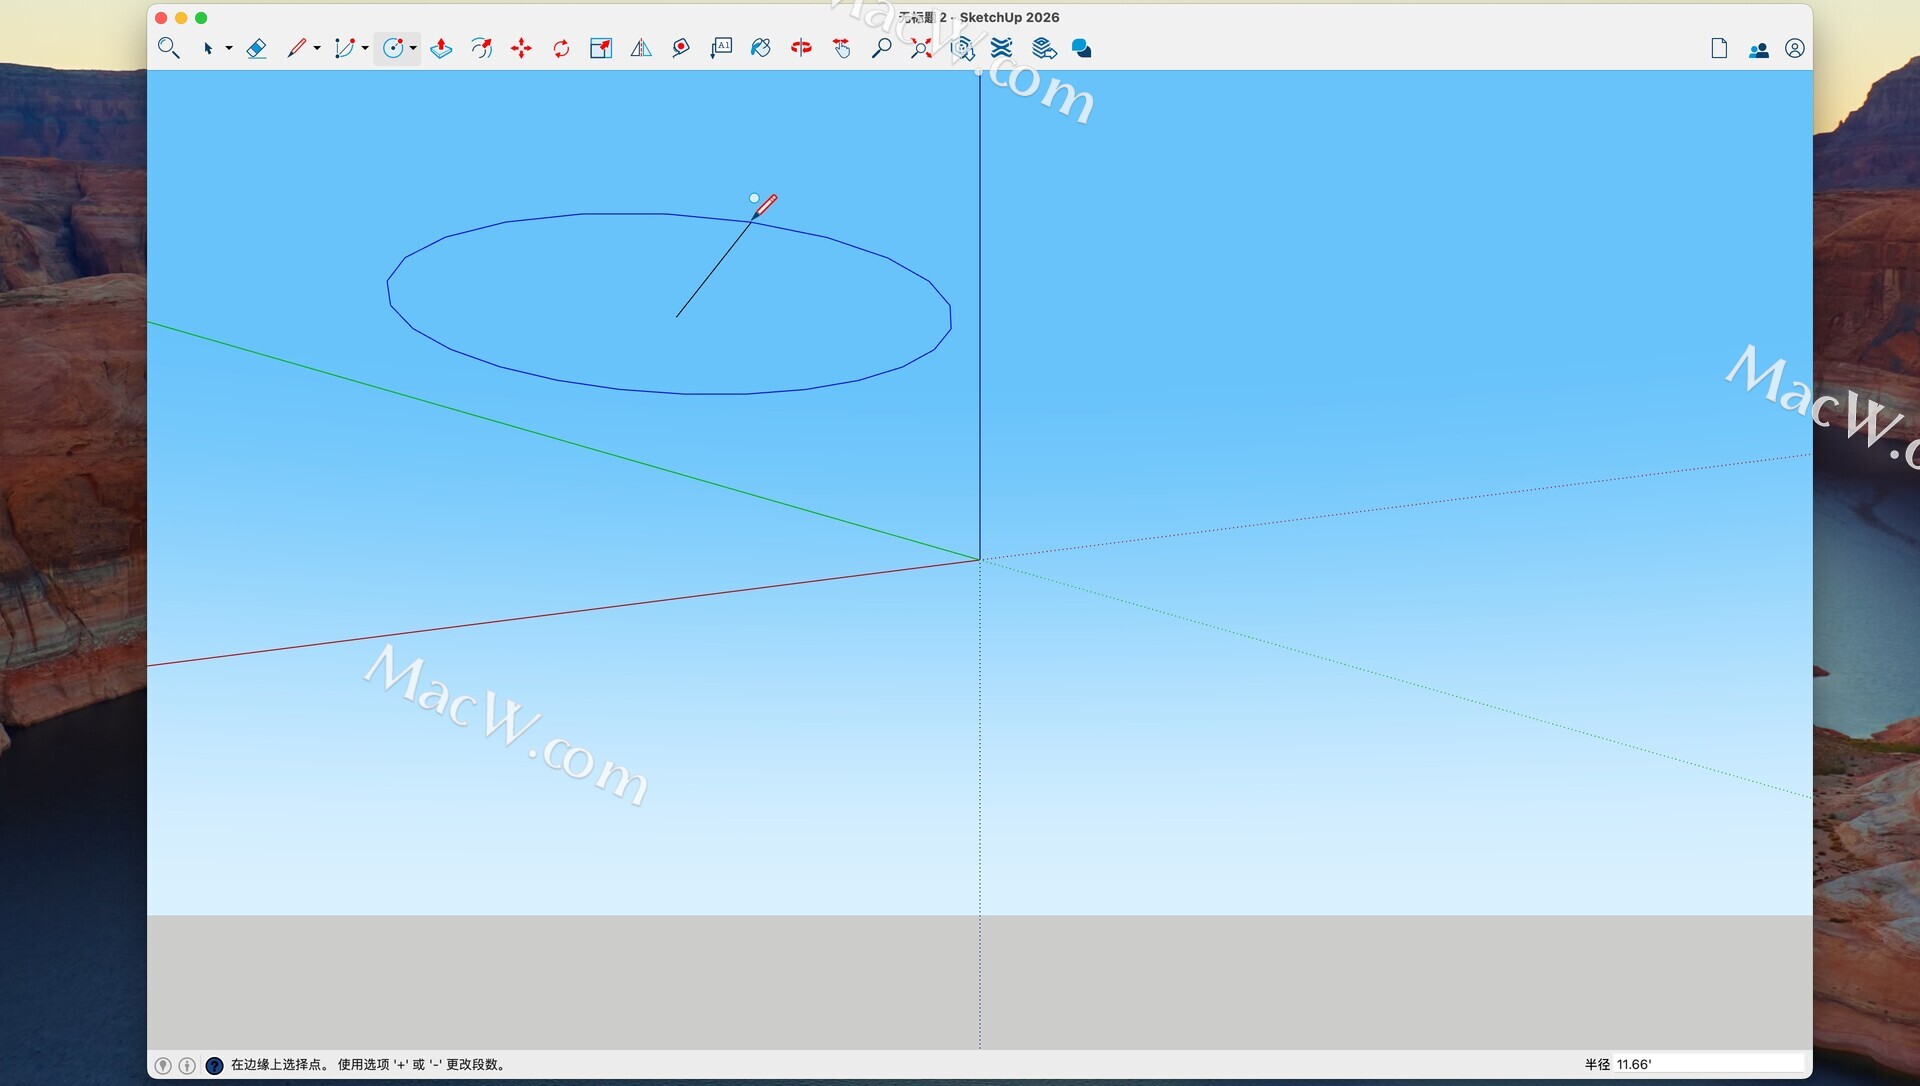1920x1086 pixels.
Task: Click the radius measurement input field
Action: pyautogui.click(x=1707, y=1064)
